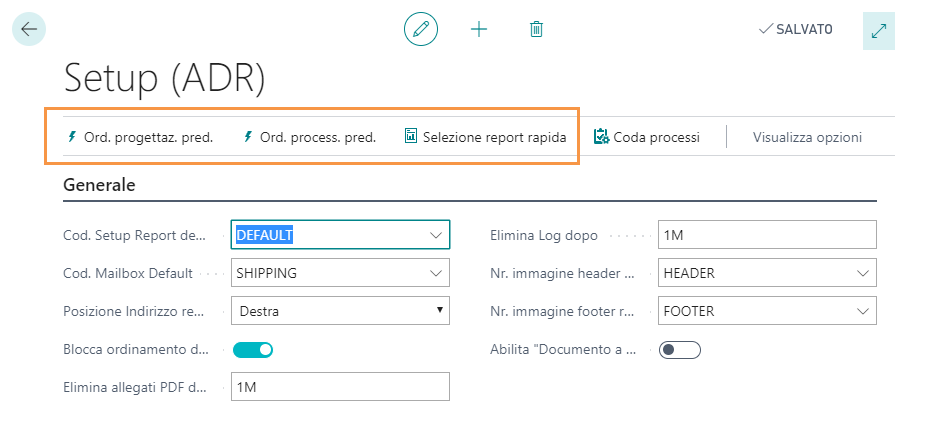Screen dimensions: 947x428
Task: Click the Selezione report rapida icon
Action: (410, 136)
